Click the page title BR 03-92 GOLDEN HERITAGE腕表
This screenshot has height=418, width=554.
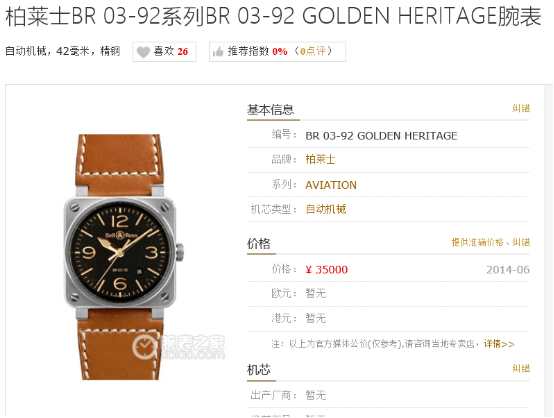[x=373, y=16]
